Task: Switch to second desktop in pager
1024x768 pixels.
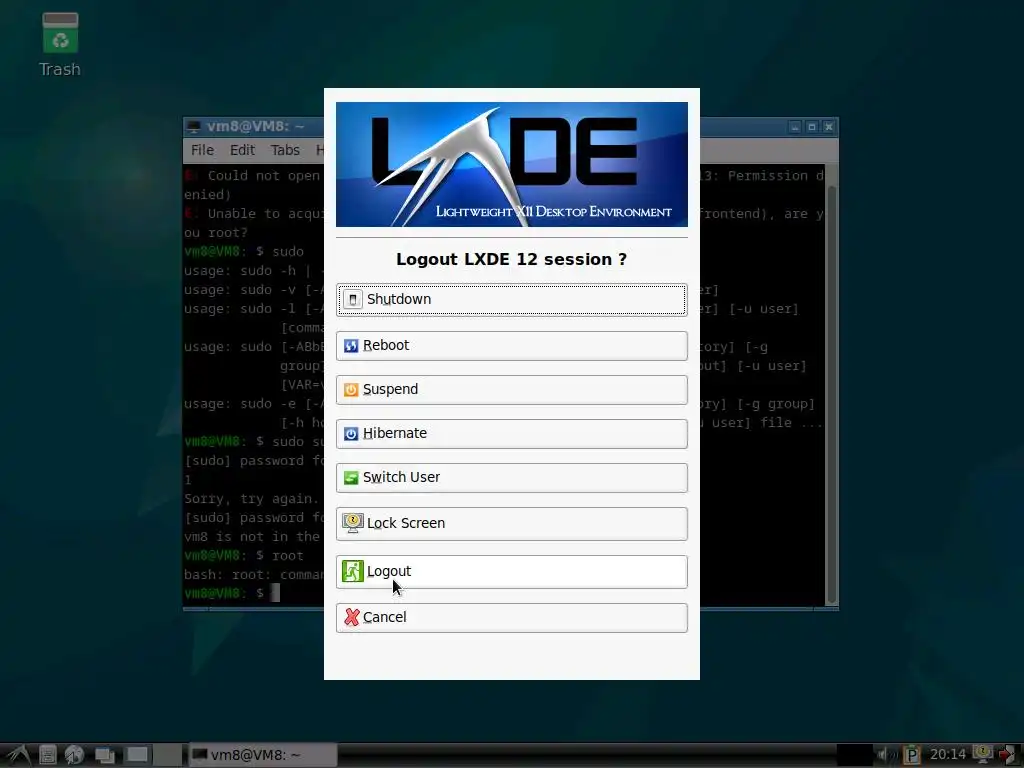Action: [168, 755]
